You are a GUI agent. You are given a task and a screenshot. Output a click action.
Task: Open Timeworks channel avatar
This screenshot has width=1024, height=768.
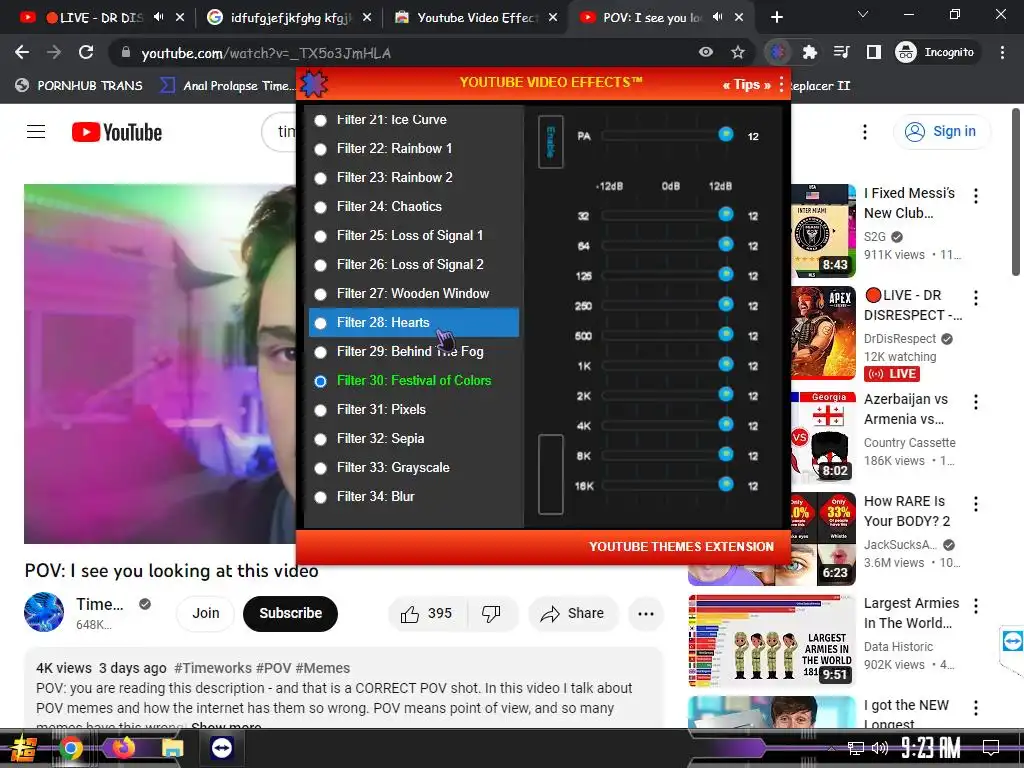point(44,612)
